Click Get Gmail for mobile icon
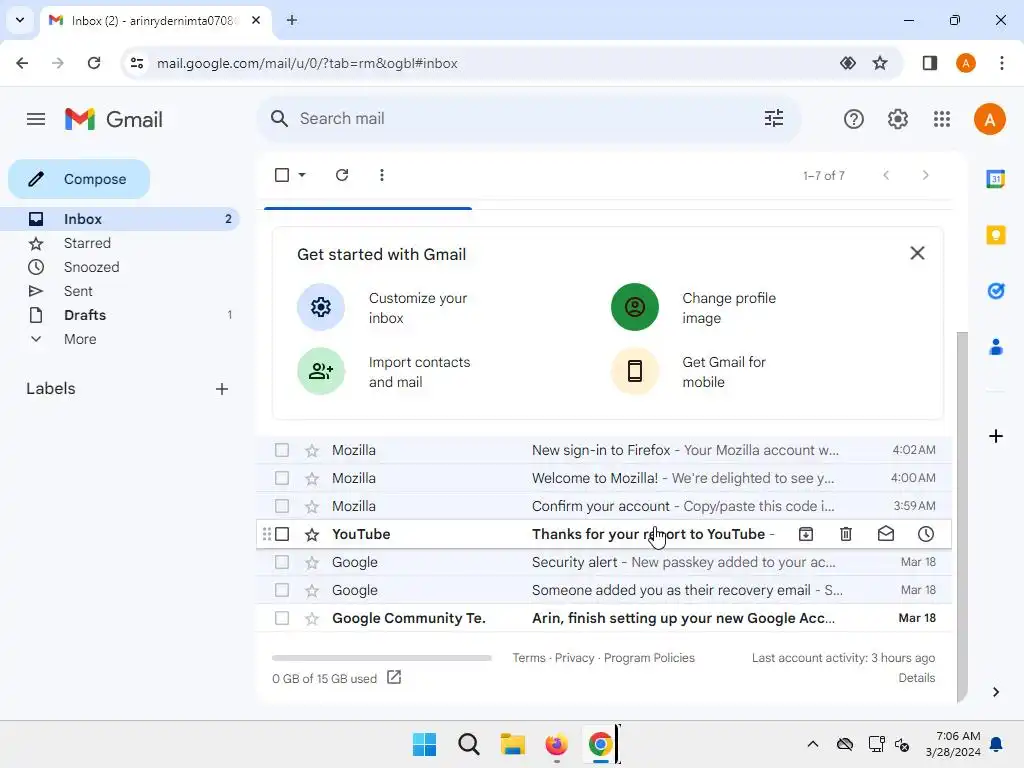Viewport: 1024px width, 768px height. pyautogui.click(x=635, y=371)
